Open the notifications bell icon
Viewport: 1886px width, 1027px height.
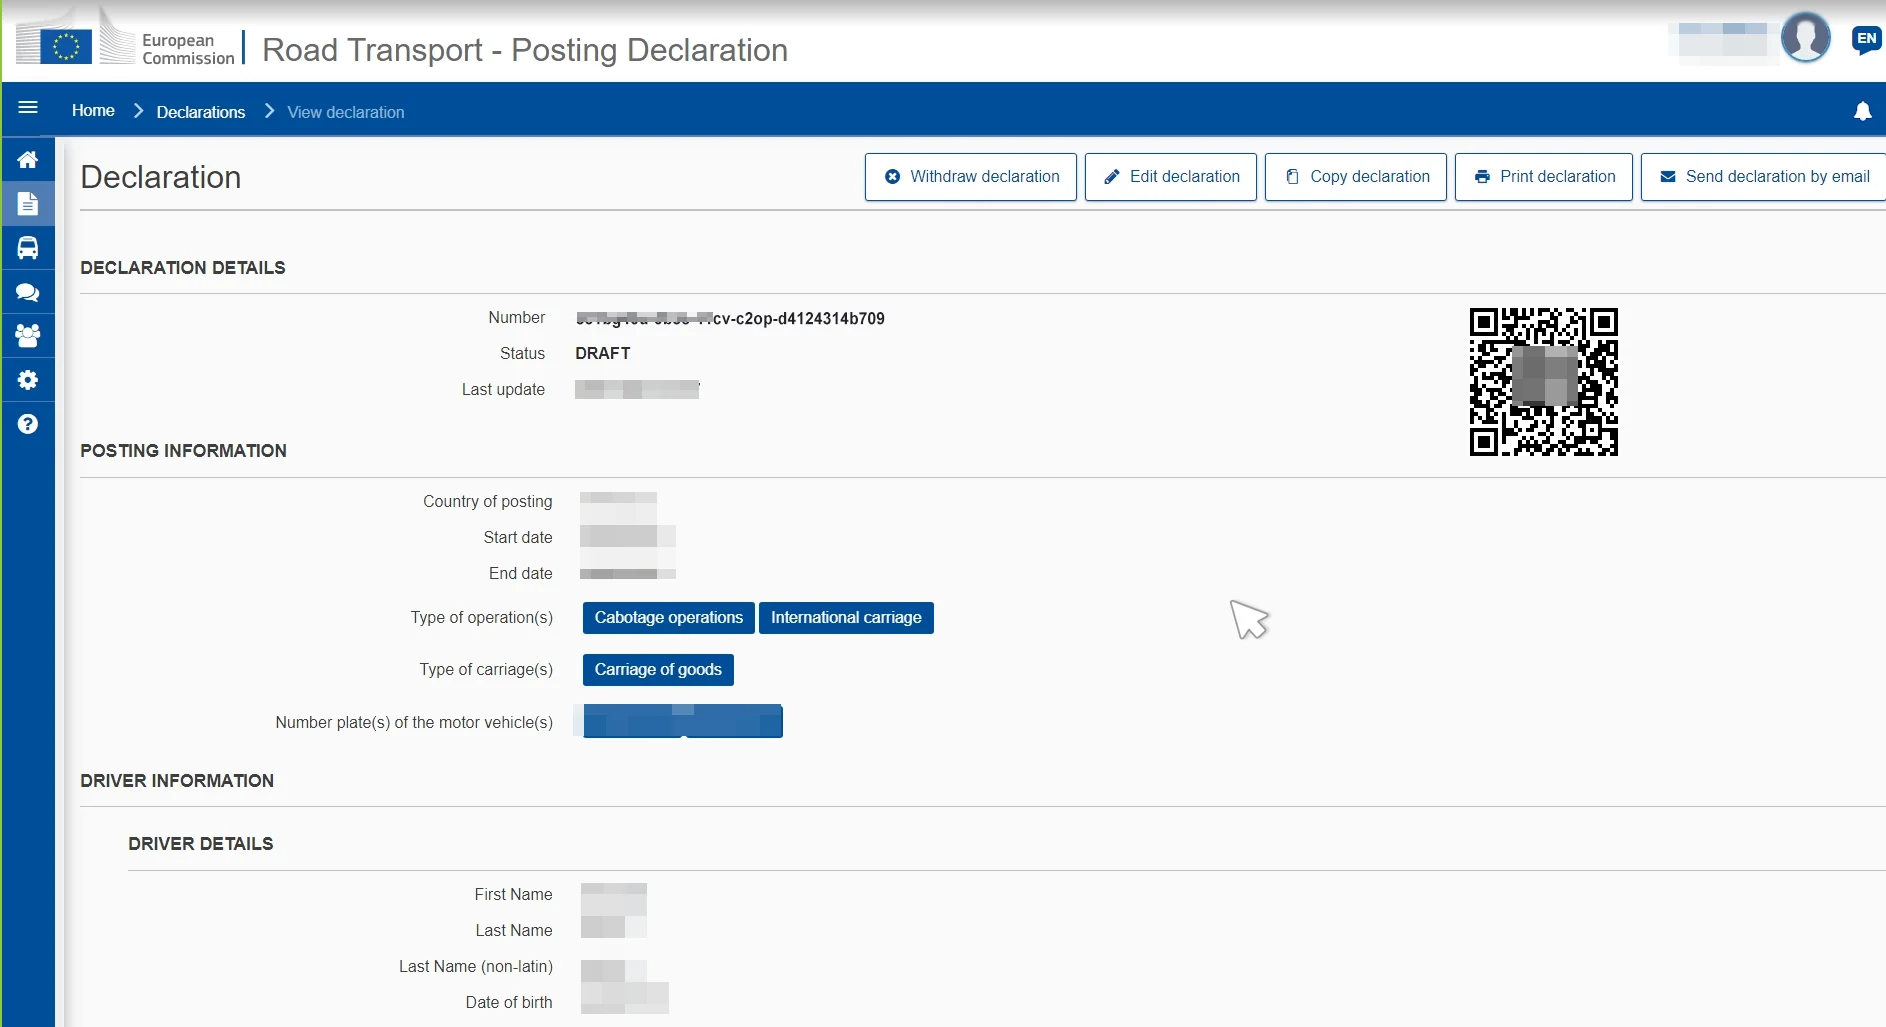pyautogui.click(x=1862, y=111)
